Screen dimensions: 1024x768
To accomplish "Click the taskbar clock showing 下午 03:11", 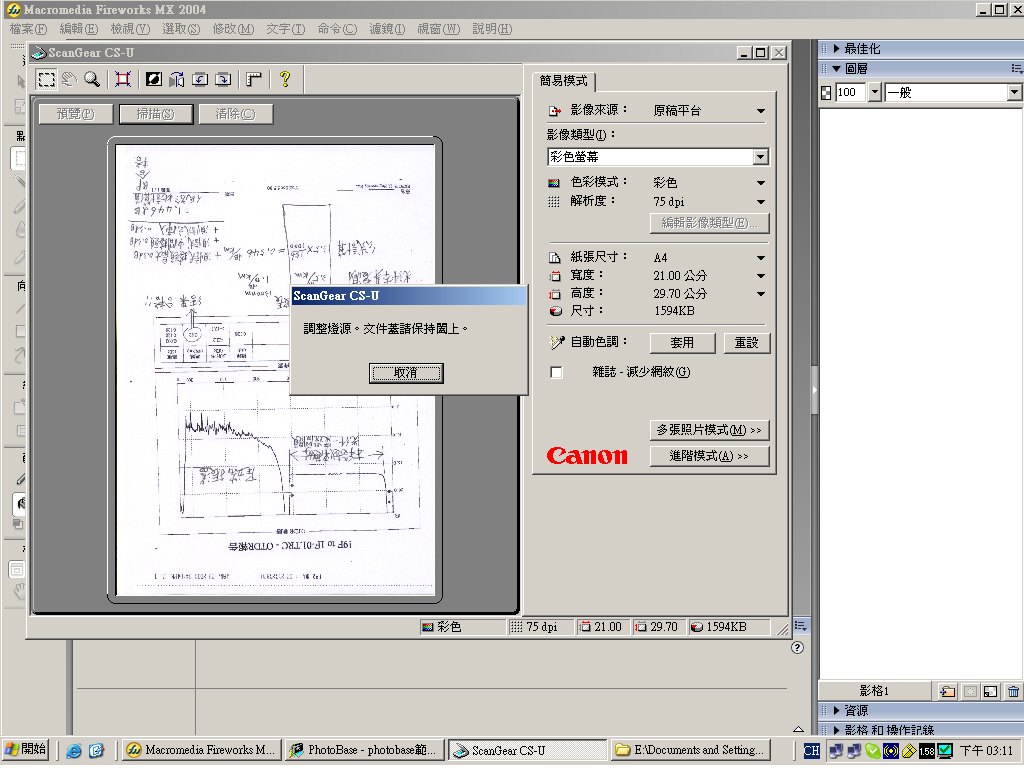I will pyautogui.click(x=987, y=751).
